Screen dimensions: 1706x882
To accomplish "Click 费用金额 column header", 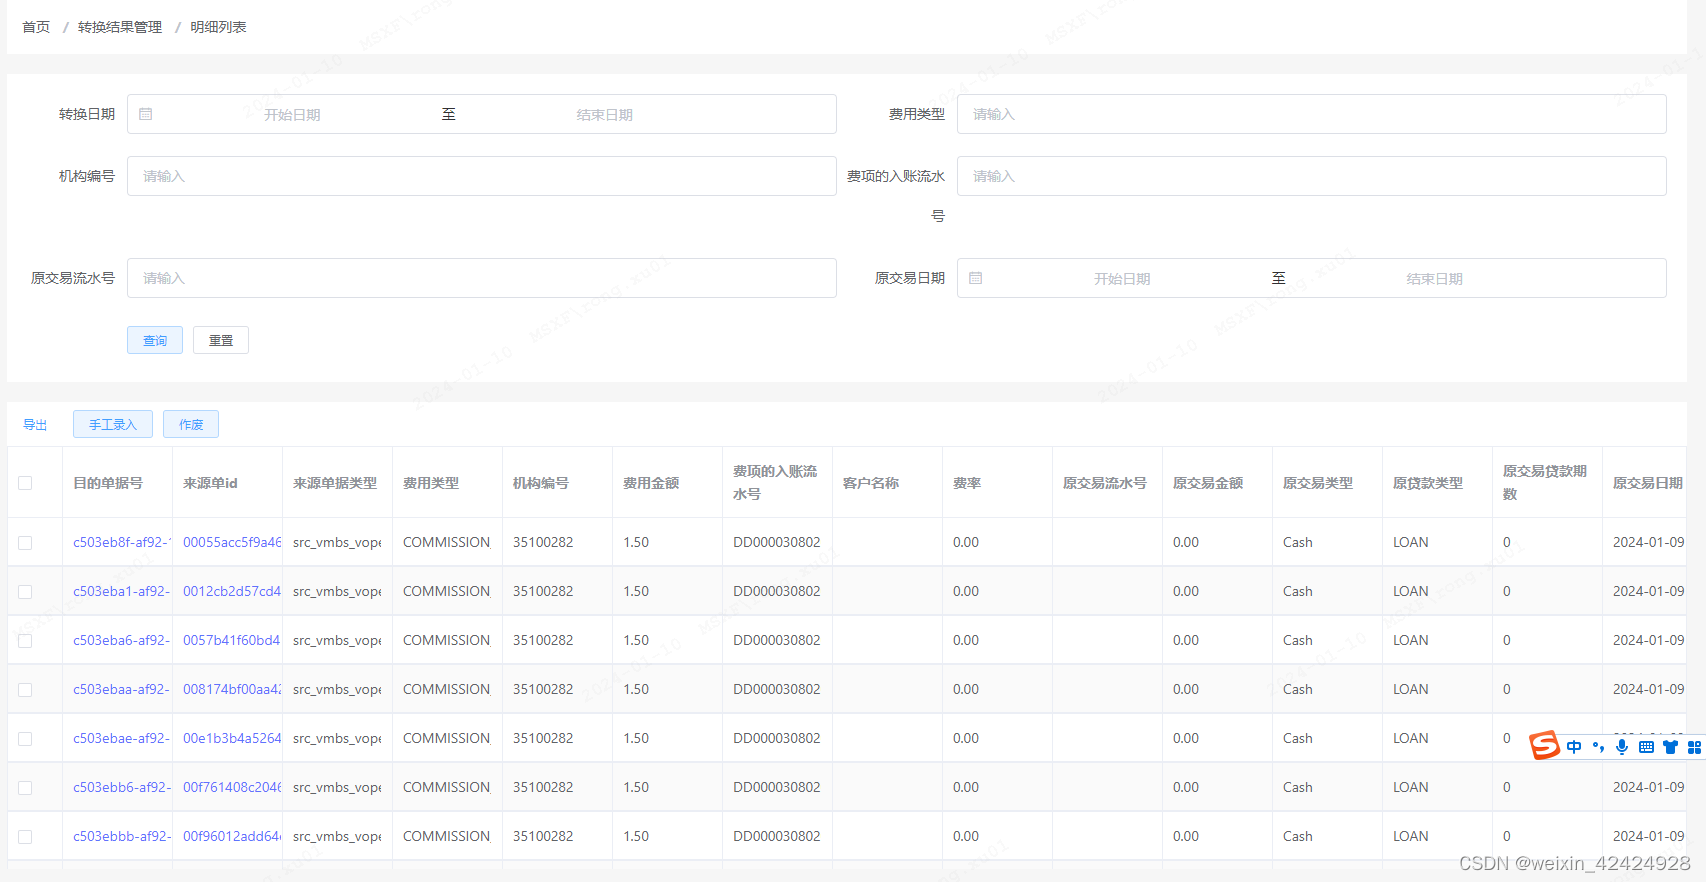I will [x=651, y=483].
